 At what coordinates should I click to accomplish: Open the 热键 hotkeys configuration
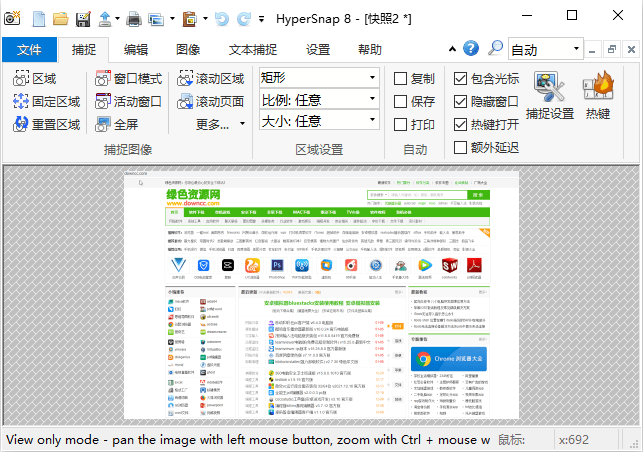click(x=598, y=95)
